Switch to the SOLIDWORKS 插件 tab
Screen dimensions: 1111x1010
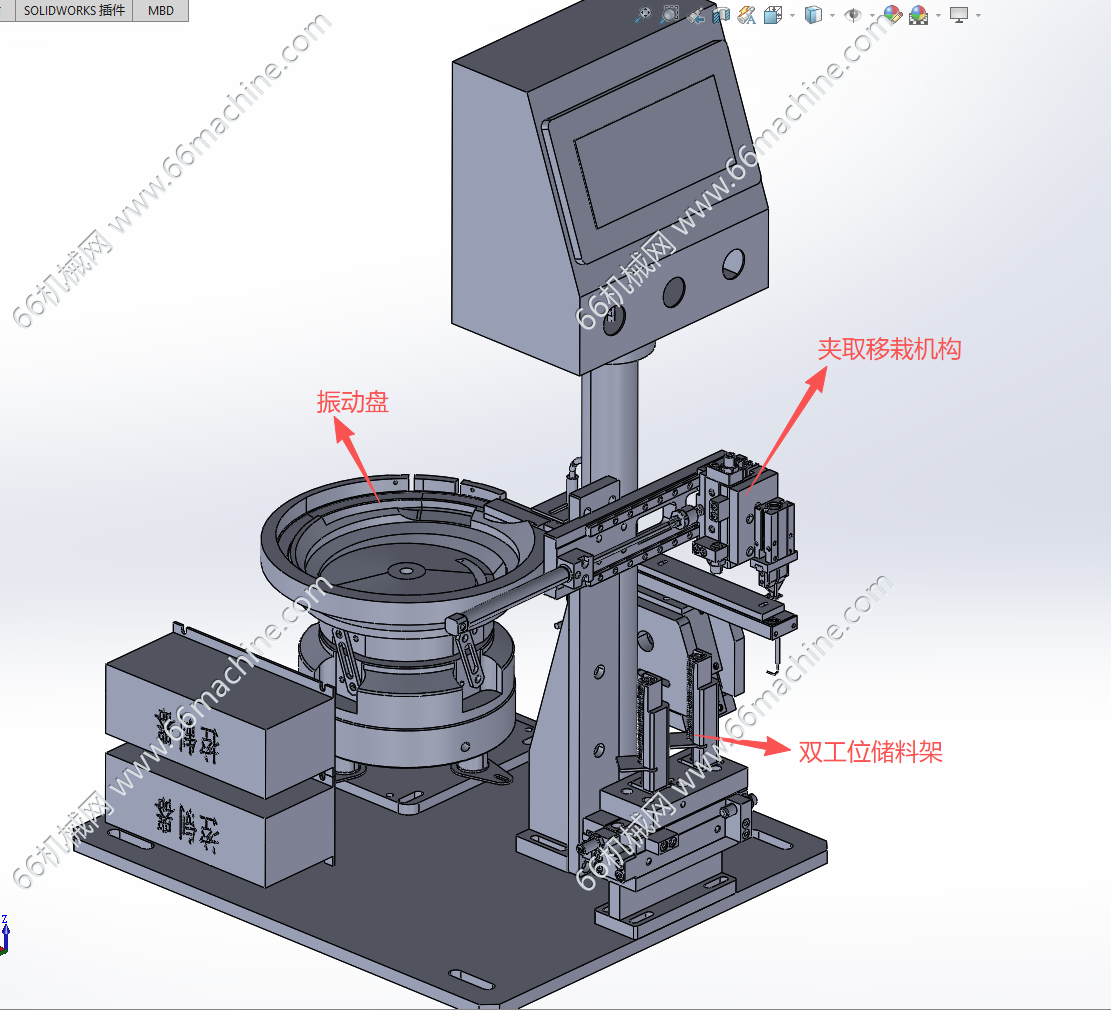75,11
